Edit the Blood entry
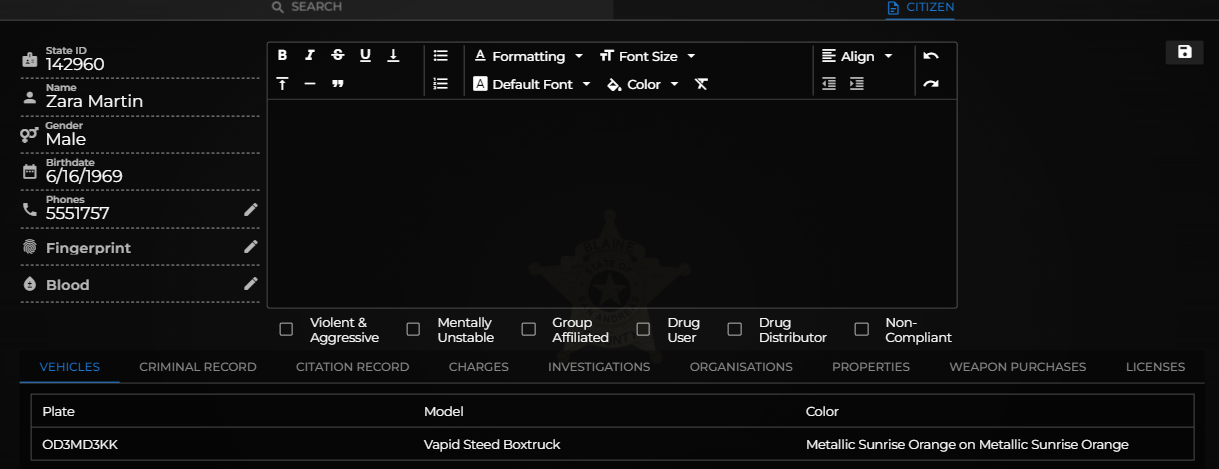This screenshot has height=469, width=1219. 251,283
